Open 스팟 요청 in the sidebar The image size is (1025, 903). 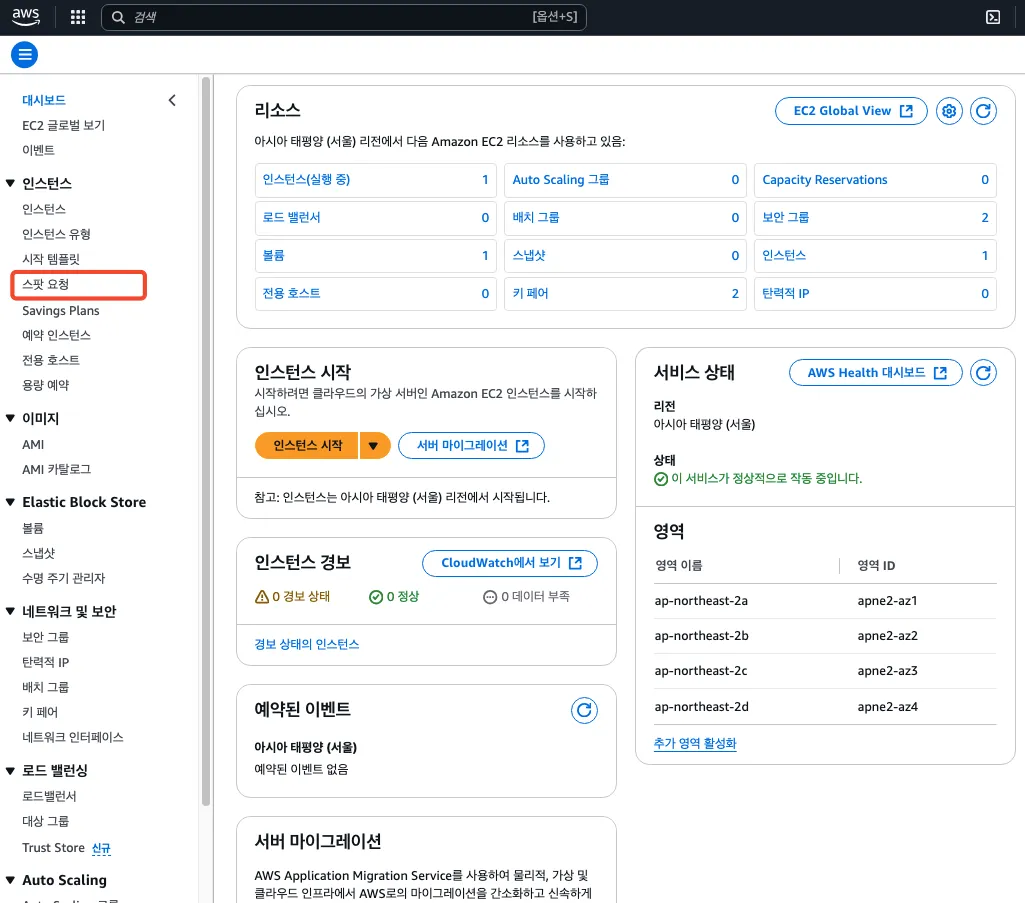45,284
